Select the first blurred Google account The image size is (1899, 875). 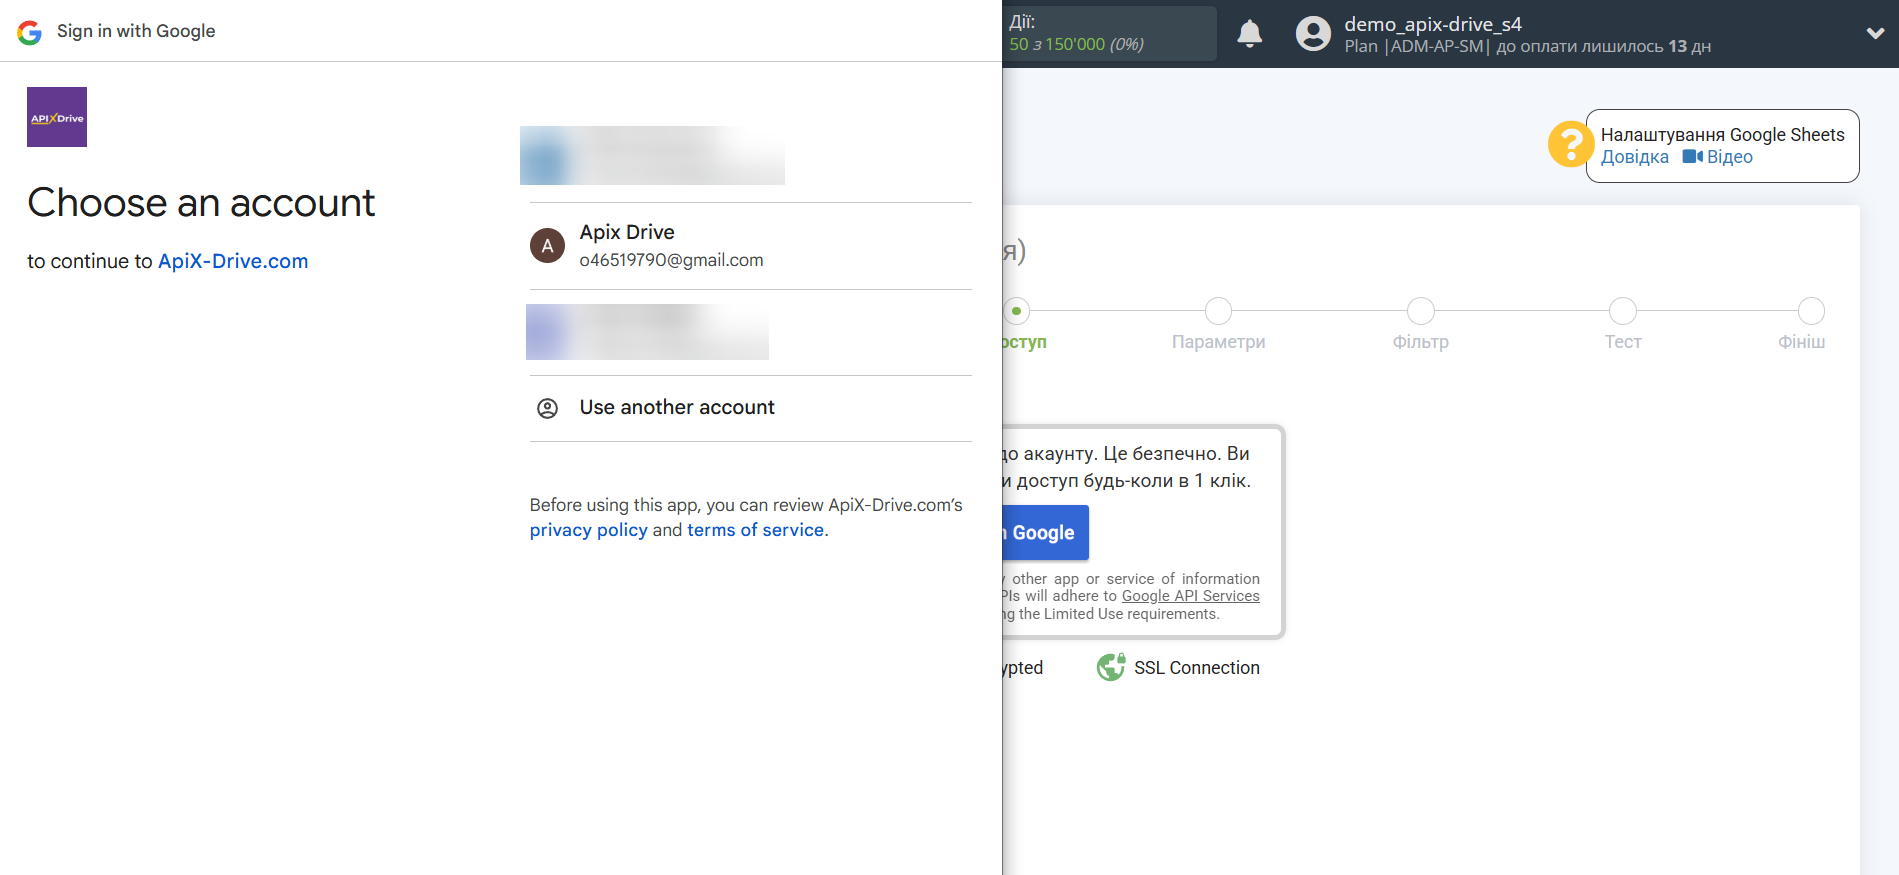pos(652,155)
